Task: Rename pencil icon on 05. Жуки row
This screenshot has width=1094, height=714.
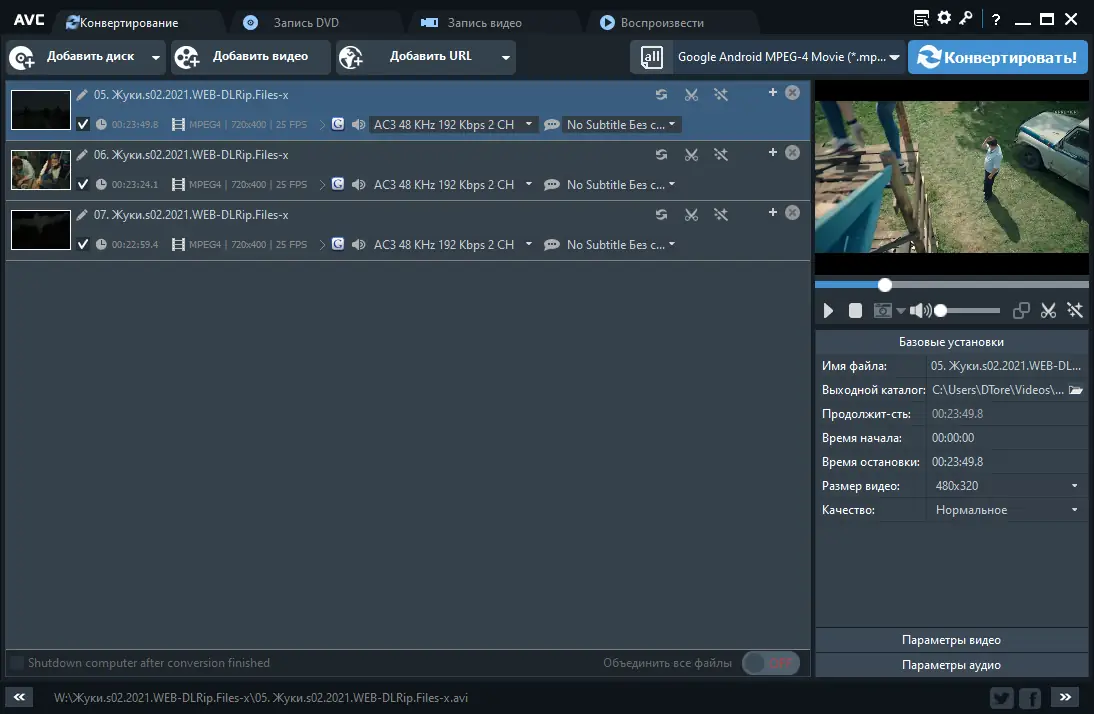Action: point(82,95)
